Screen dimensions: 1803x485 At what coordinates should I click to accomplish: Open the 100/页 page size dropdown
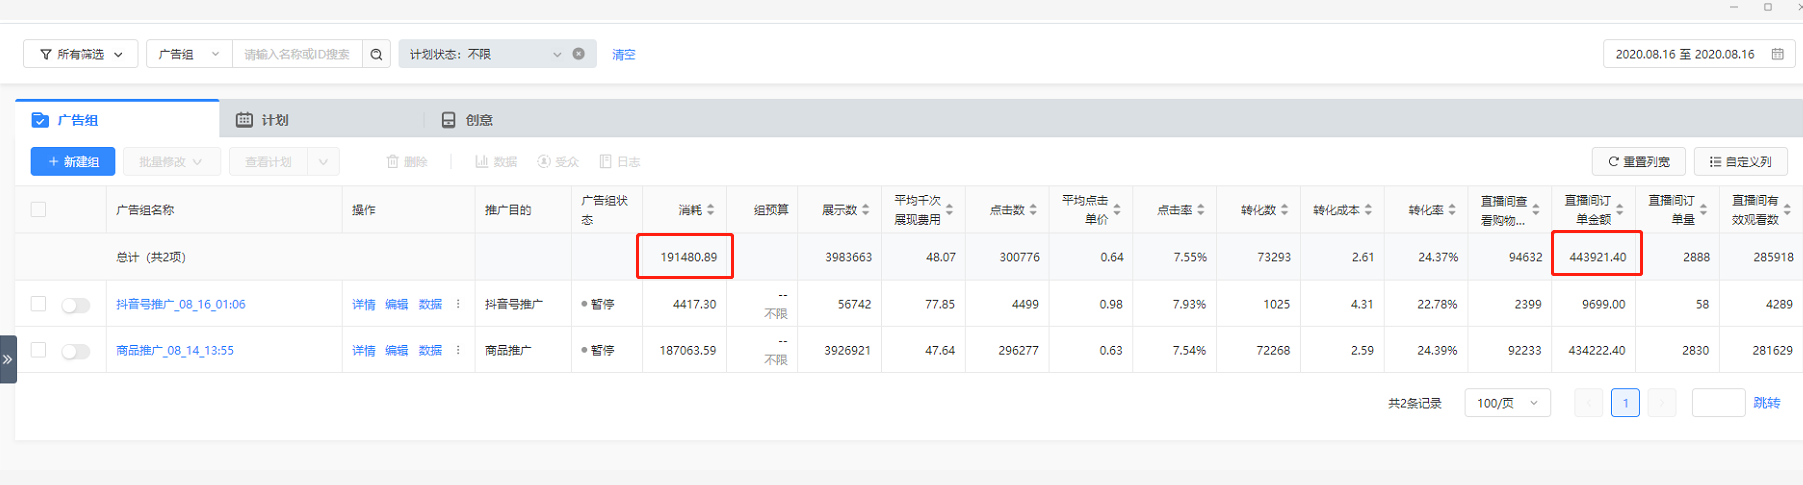click(1507, 403)
